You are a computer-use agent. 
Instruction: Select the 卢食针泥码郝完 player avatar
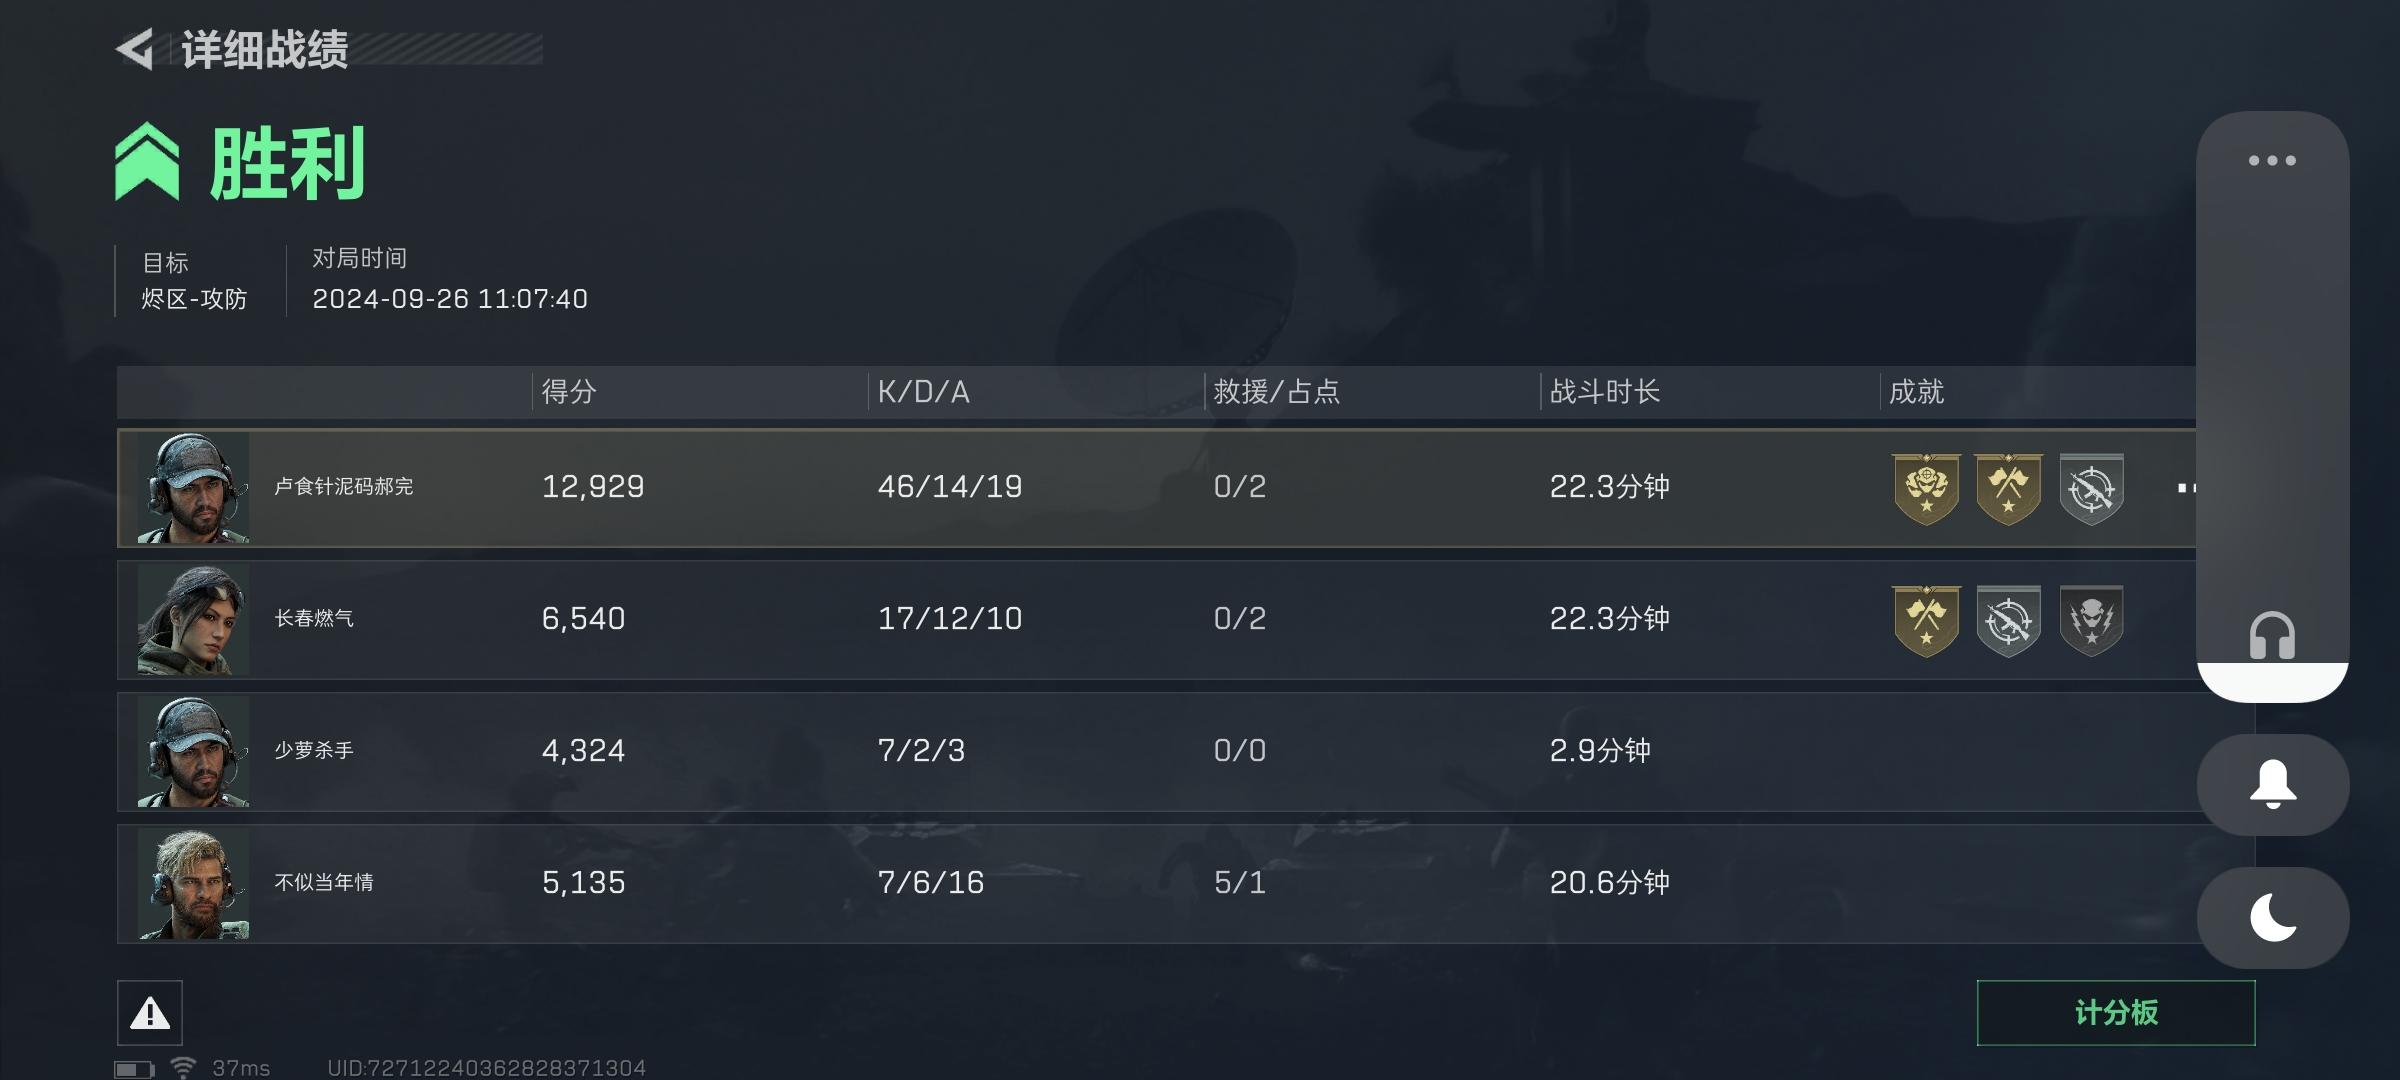point(193,488)
